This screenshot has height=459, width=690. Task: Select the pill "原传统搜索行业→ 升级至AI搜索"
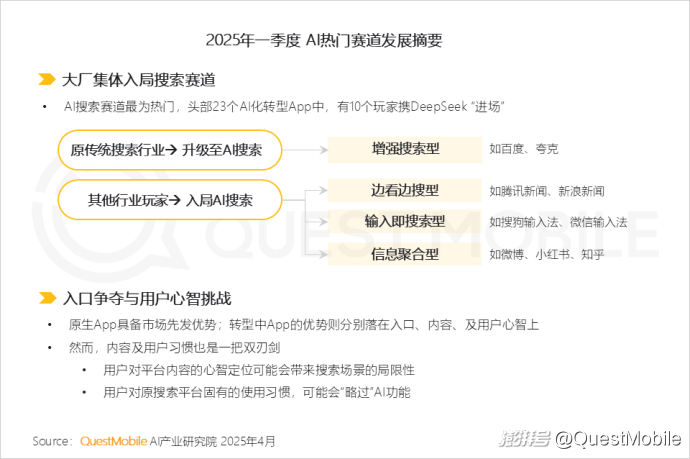click(x=170, y=150)
